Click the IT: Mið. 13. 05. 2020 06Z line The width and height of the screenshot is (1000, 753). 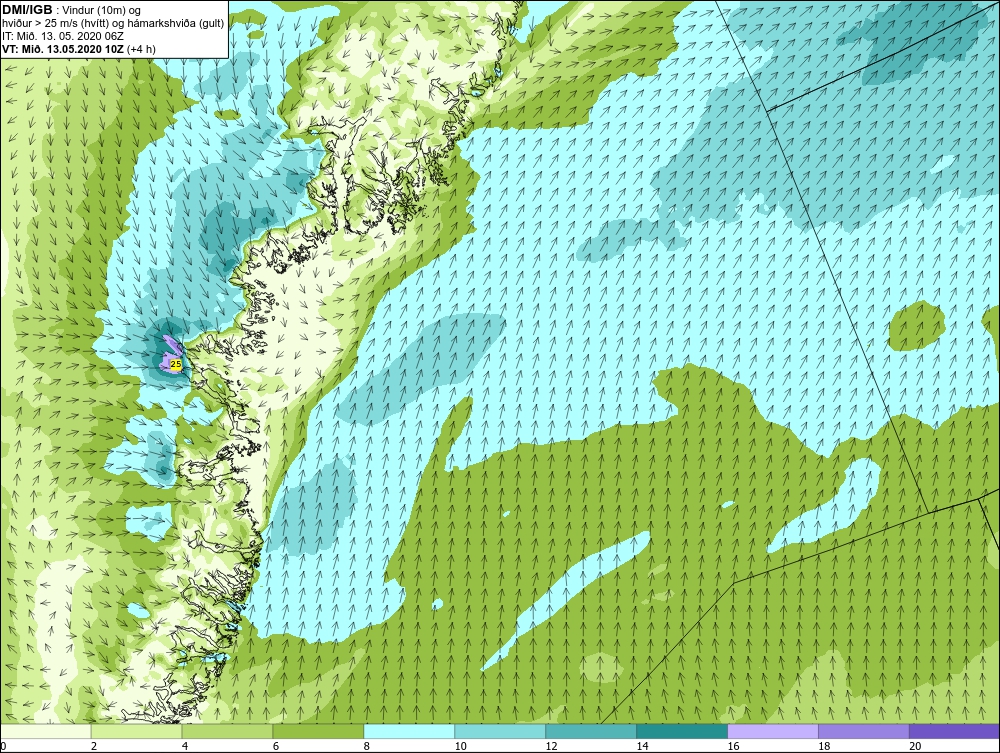(63, 36)
